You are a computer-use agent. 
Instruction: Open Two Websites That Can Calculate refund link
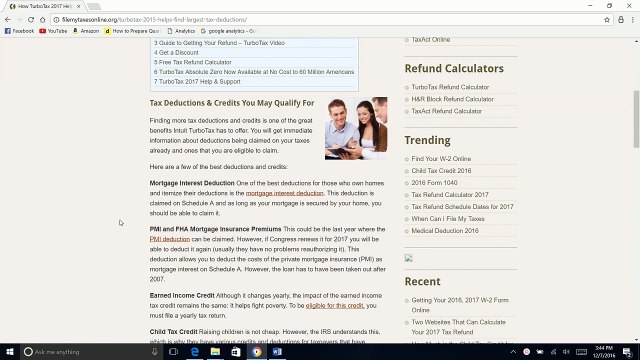(x=458, y=327)
